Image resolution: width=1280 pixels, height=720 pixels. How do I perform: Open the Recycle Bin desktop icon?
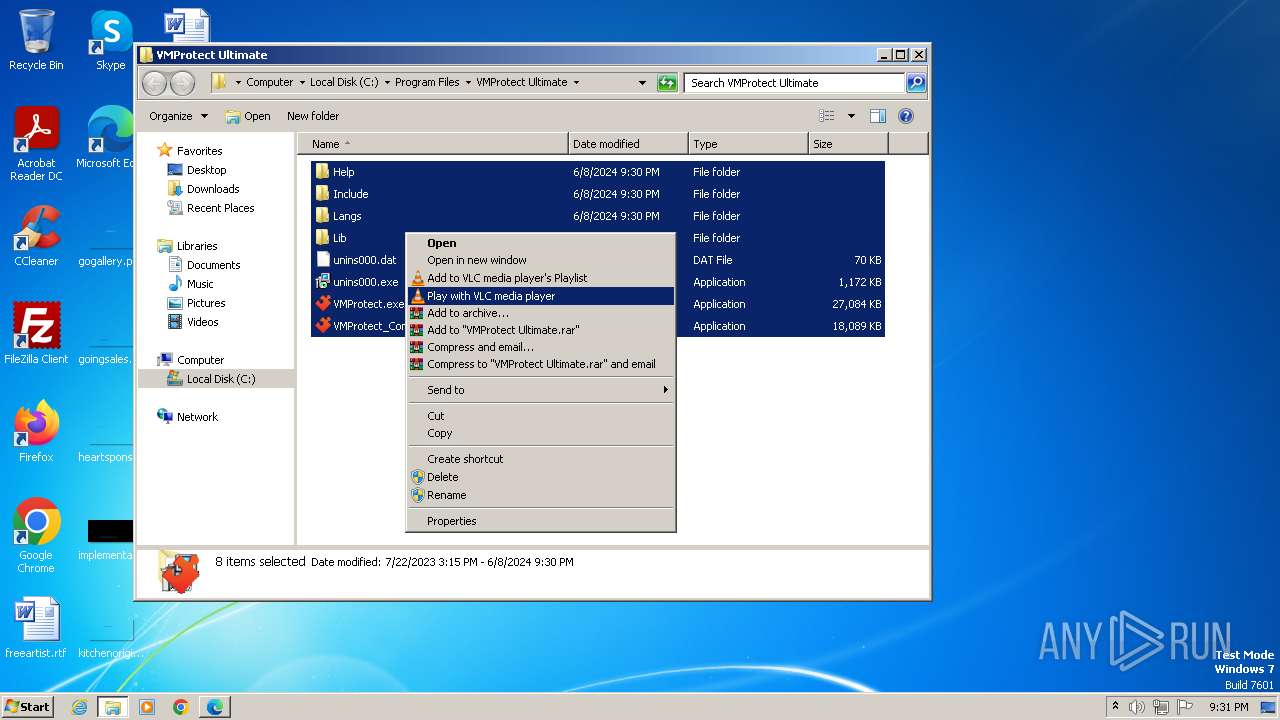pos(36,40)
